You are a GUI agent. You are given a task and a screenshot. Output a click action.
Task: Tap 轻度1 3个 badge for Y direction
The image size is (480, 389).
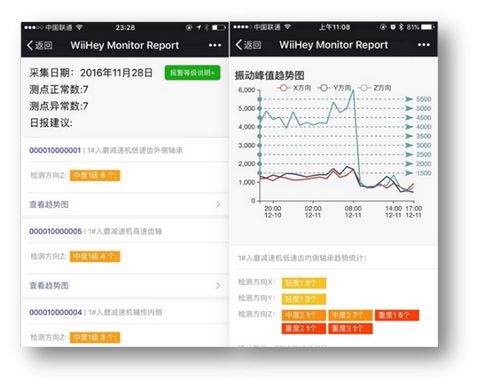pos(304,299)
